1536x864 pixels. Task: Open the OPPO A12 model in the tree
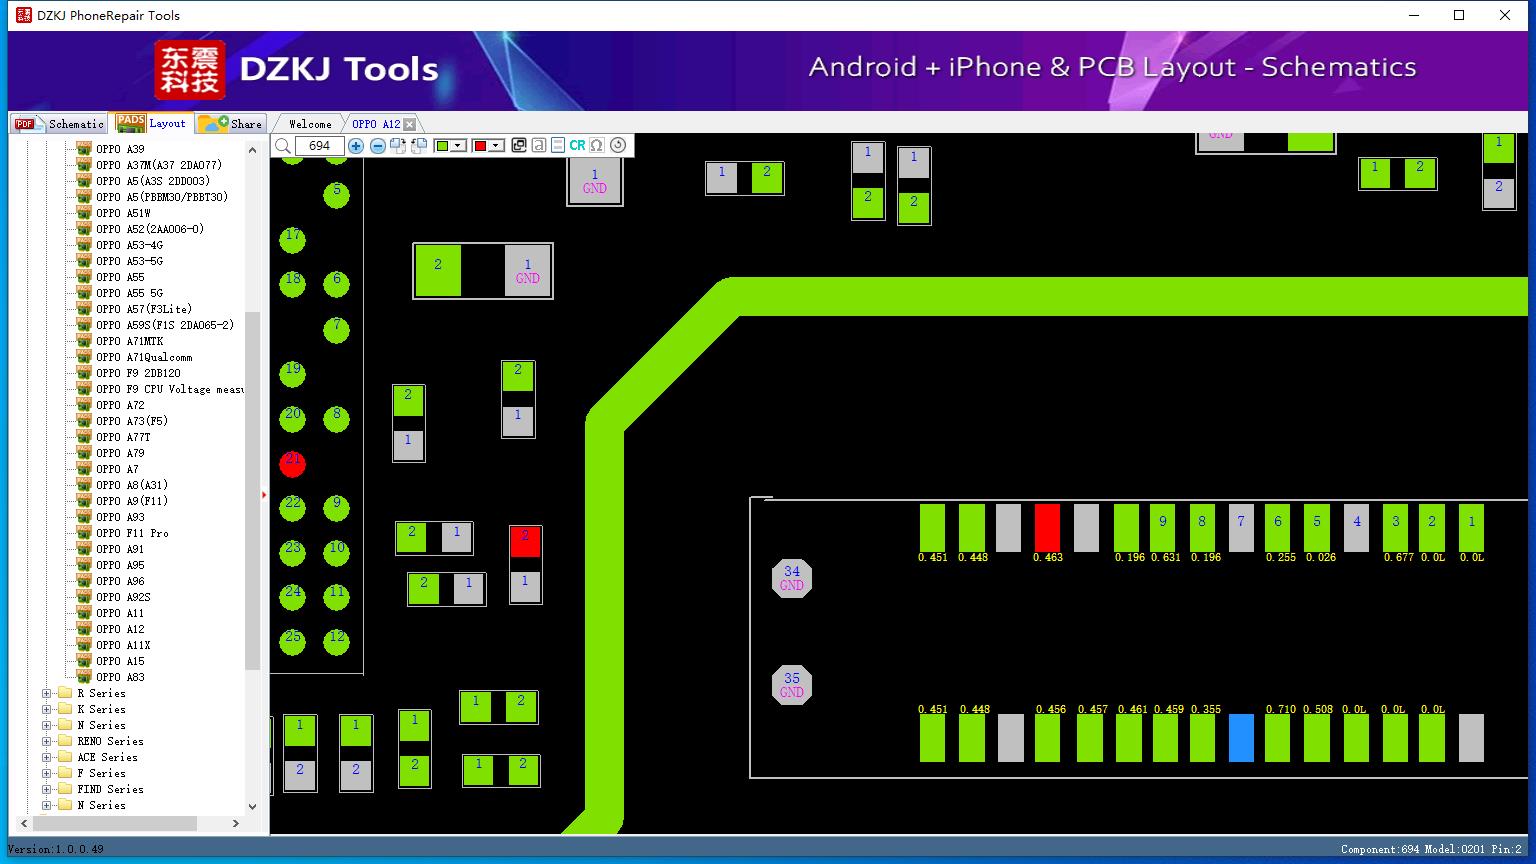120,629
